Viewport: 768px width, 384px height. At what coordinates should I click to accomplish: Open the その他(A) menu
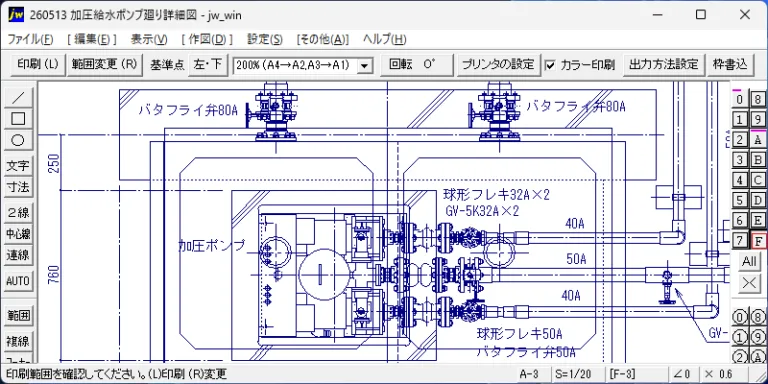(323, 39)
